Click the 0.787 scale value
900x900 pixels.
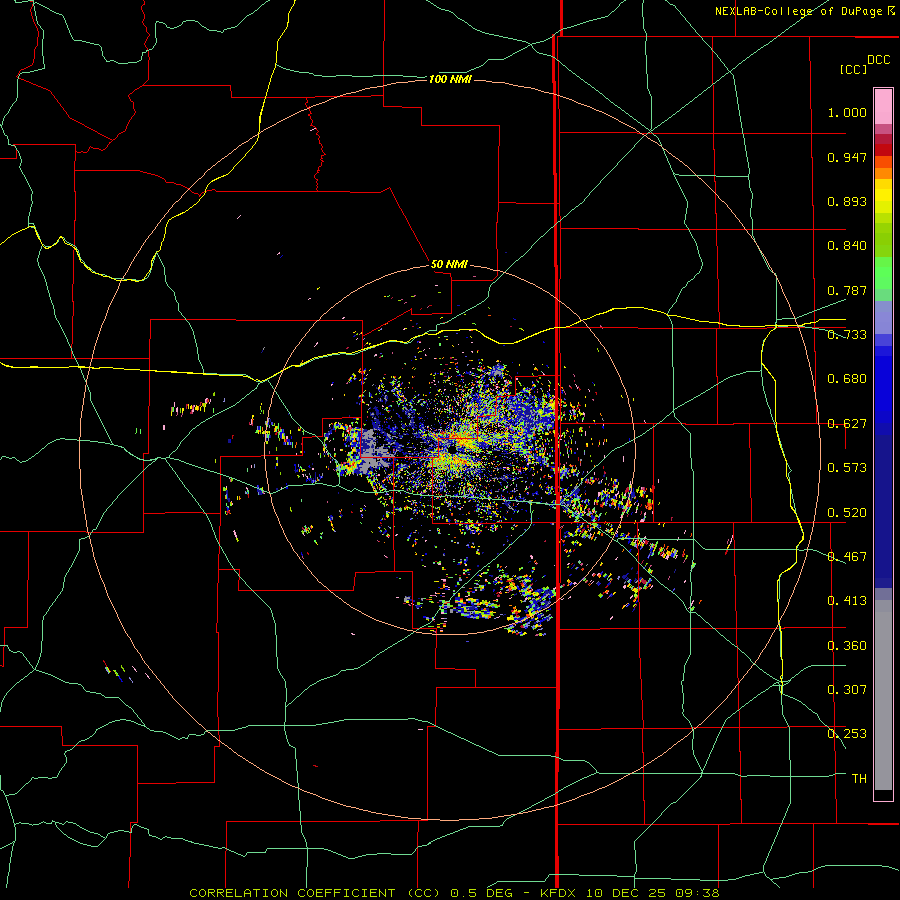coord(847,290)
